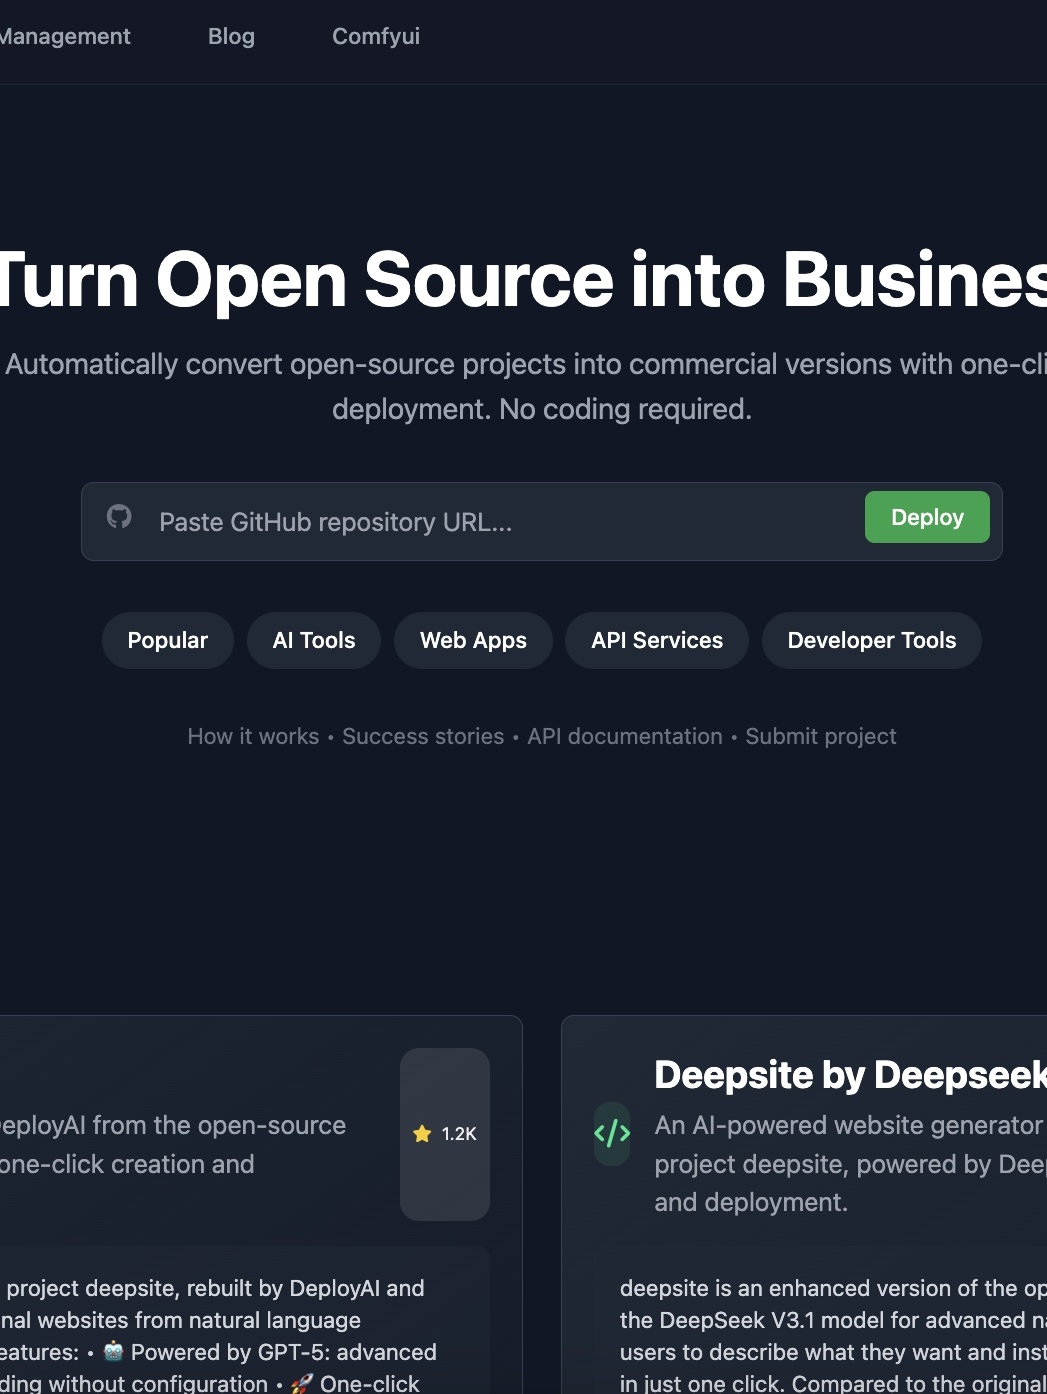Pick the Developer Tools category chip

(871, 640)
